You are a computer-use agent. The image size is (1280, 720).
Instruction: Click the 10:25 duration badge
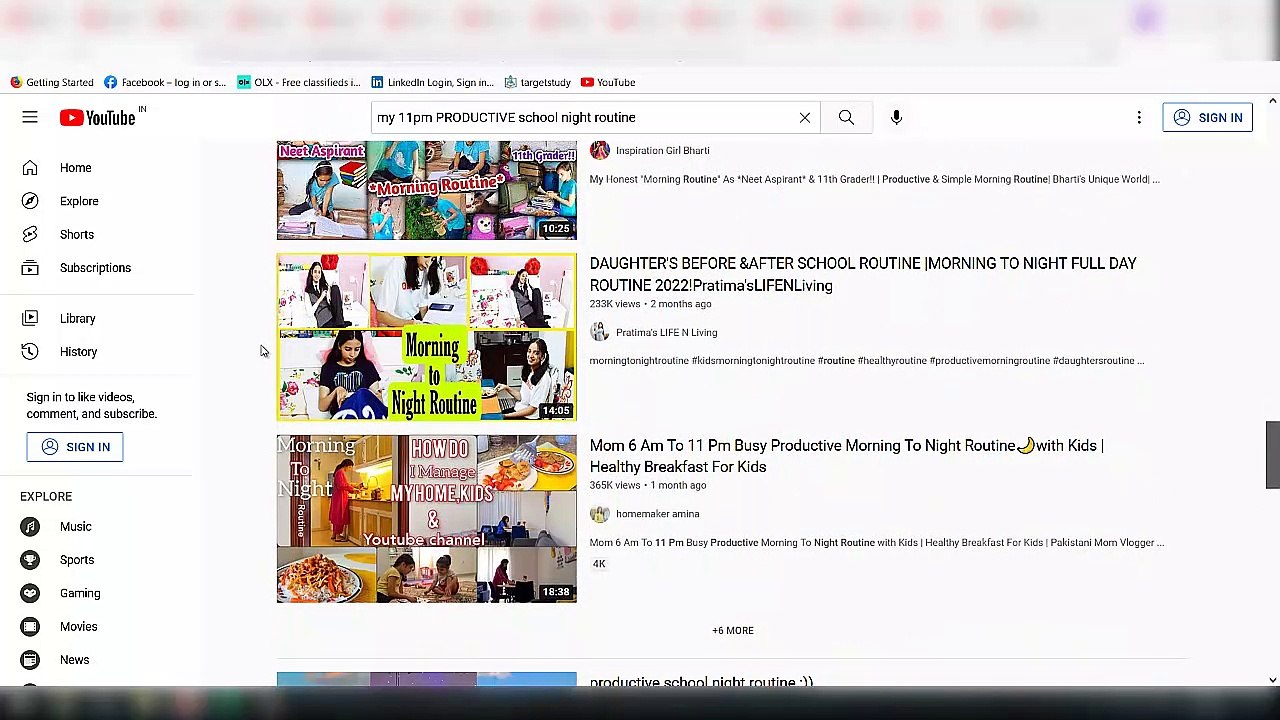pos(556,229)
